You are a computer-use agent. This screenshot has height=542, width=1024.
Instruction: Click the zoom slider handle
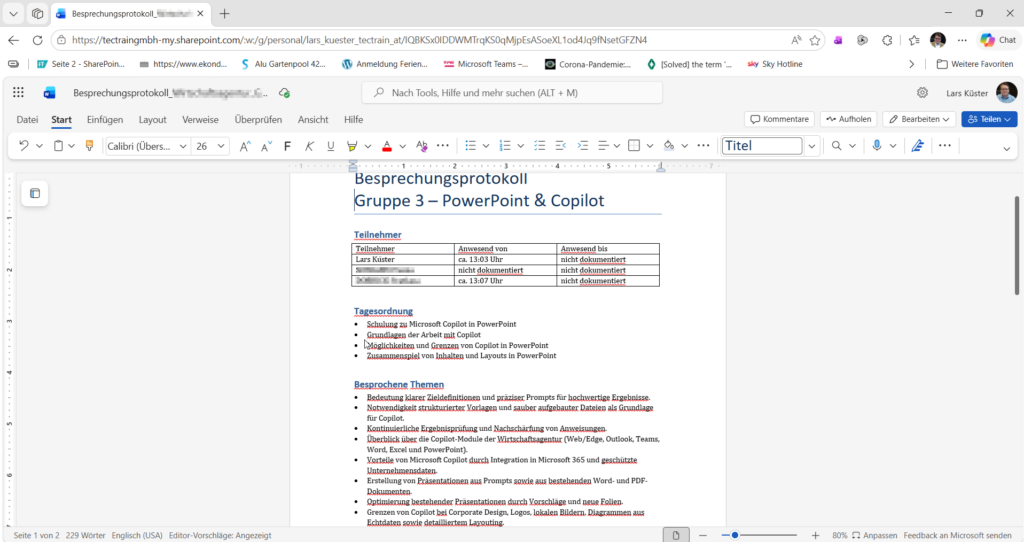click(x=735, y=535)
